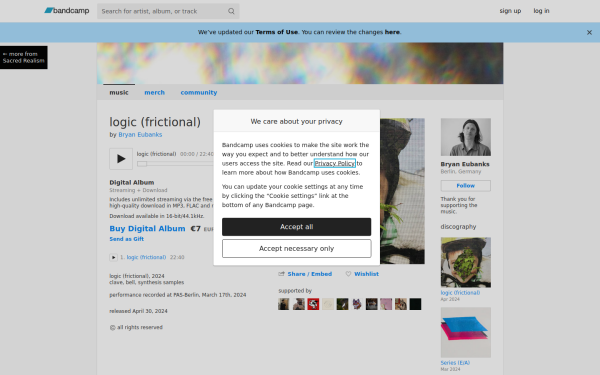Open the last black supporter avatar

(415, 304)
